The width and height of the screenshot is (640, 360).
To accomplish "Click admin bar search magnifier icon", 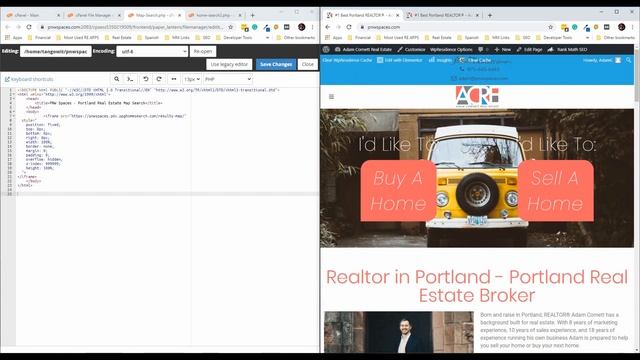I will pyautogui.click(x=629, y=60).
